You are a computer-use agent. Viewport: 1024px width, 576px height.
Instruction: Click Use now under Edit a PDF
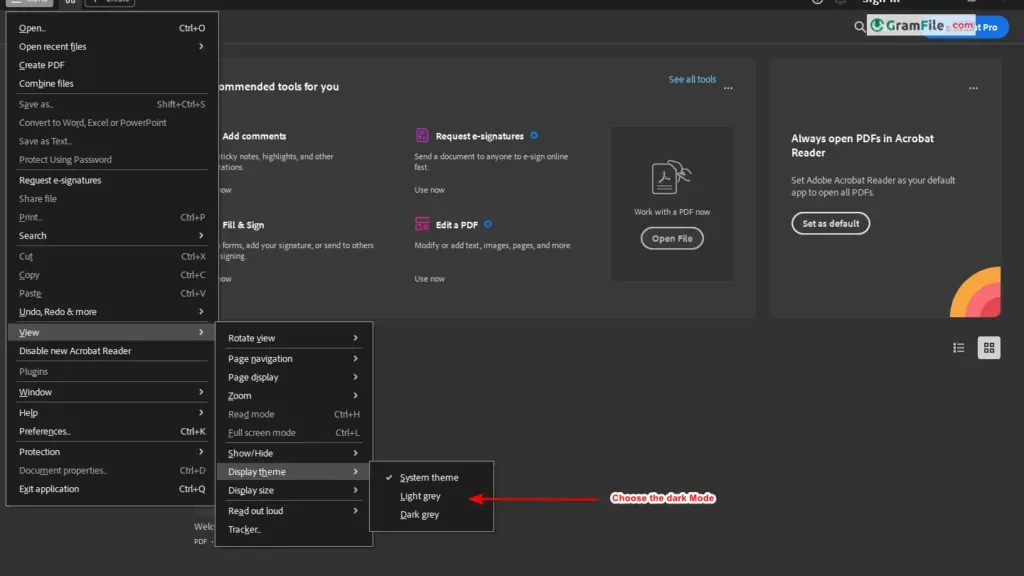click(429, 279)
